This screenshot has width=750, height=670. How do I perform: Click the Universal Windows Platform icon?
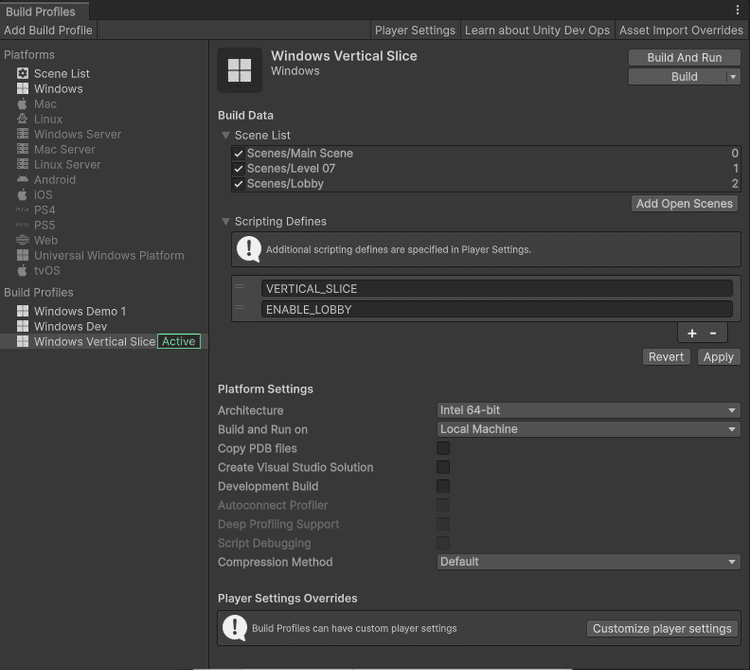[22, 255]
